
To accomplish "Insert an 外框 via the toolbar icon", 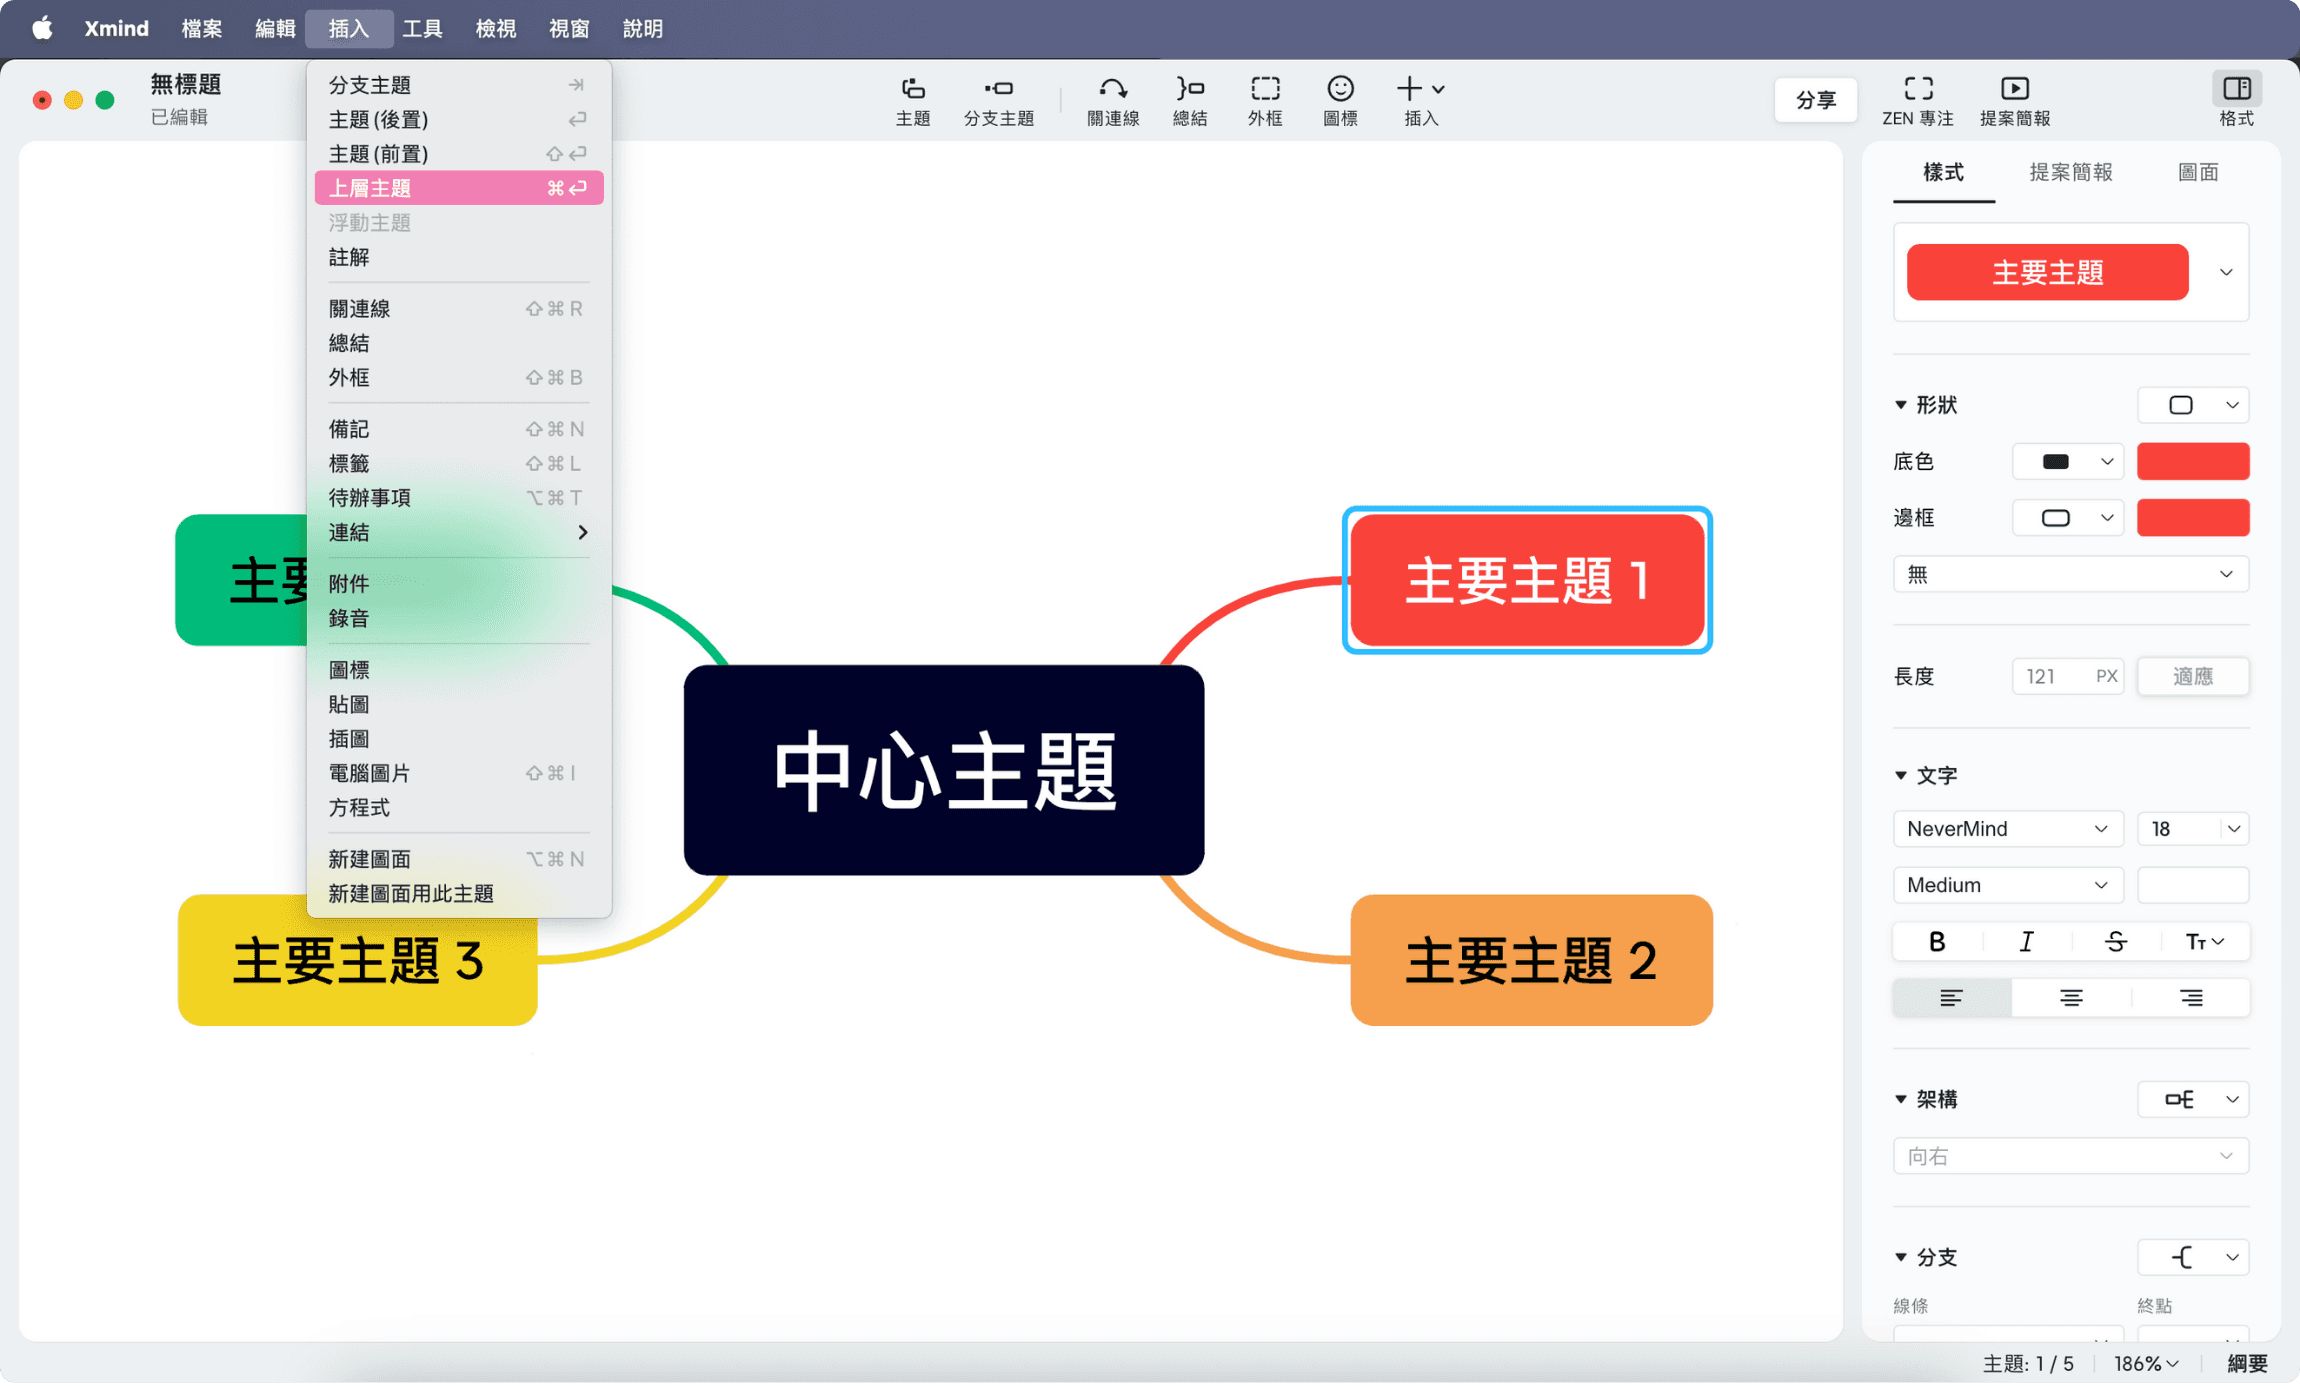I will 1264,99.
